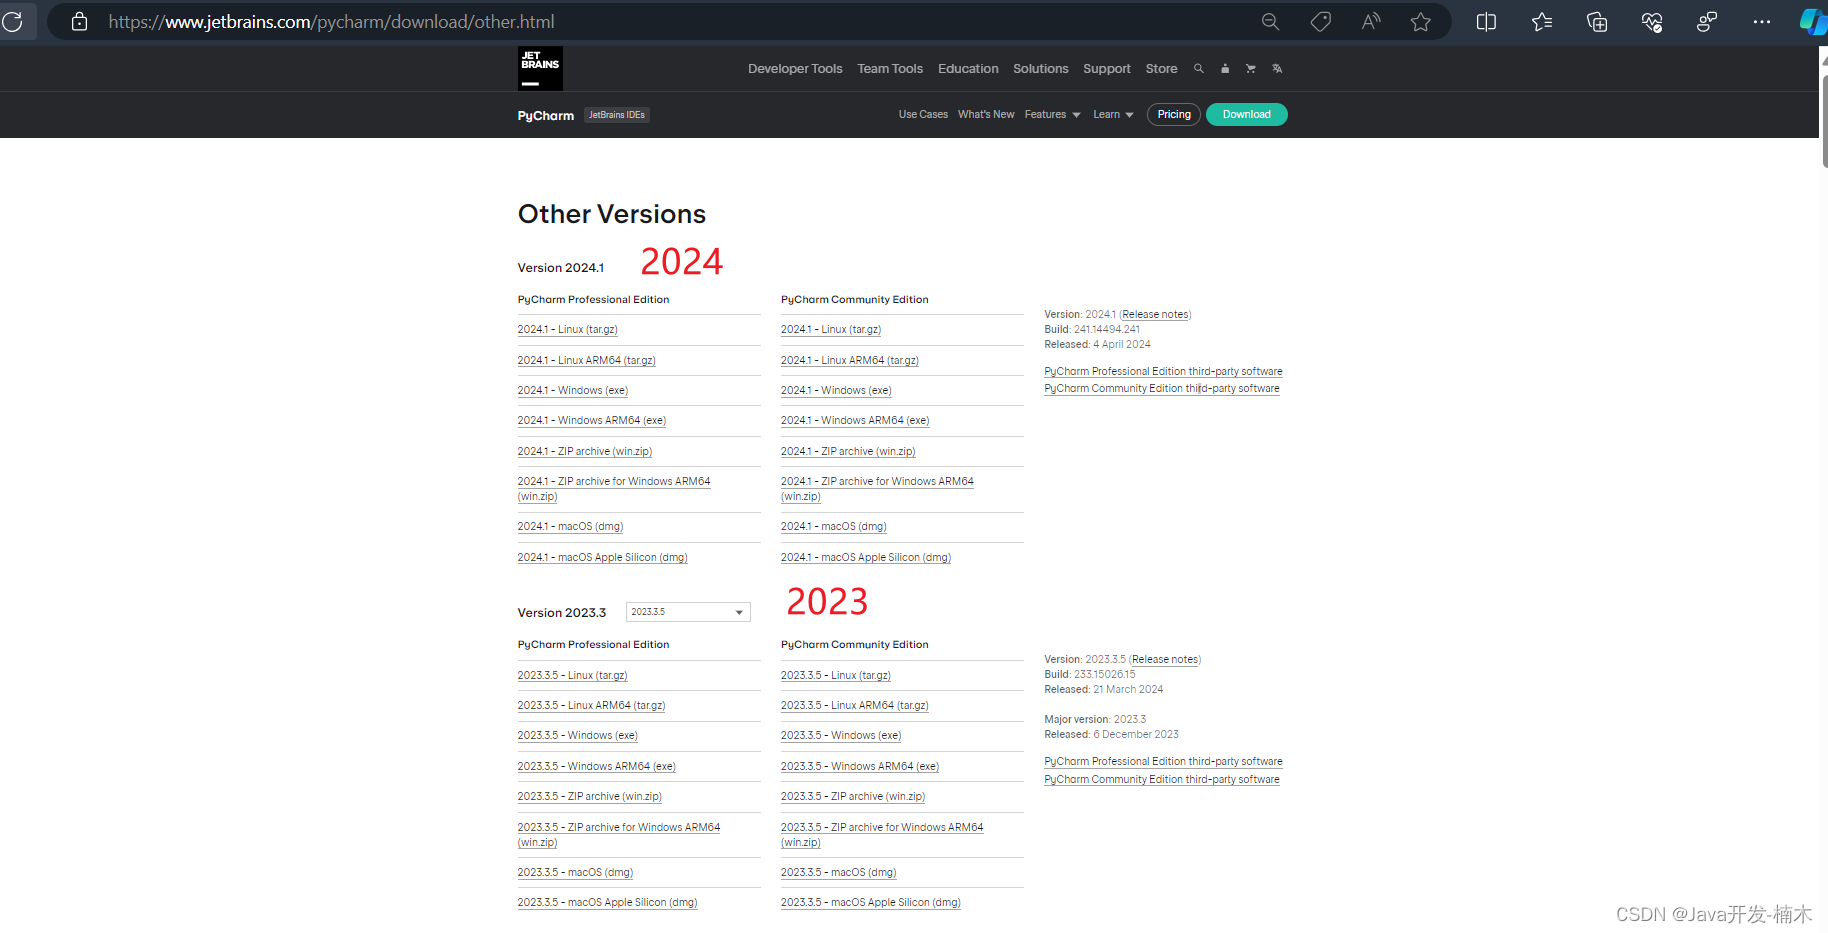Open 2023 Professional Edition third-party software link

point(1163,762)
